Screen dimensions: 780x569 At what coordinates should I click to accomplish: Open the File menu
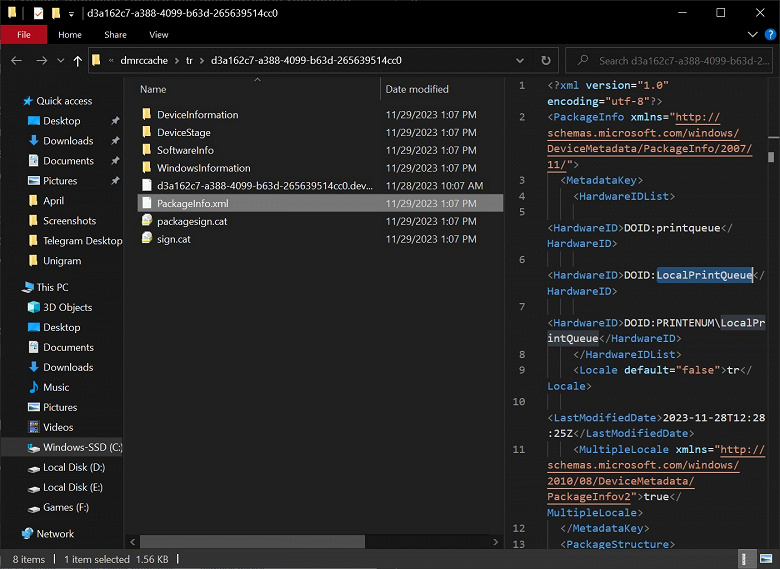tap(23, 35)
